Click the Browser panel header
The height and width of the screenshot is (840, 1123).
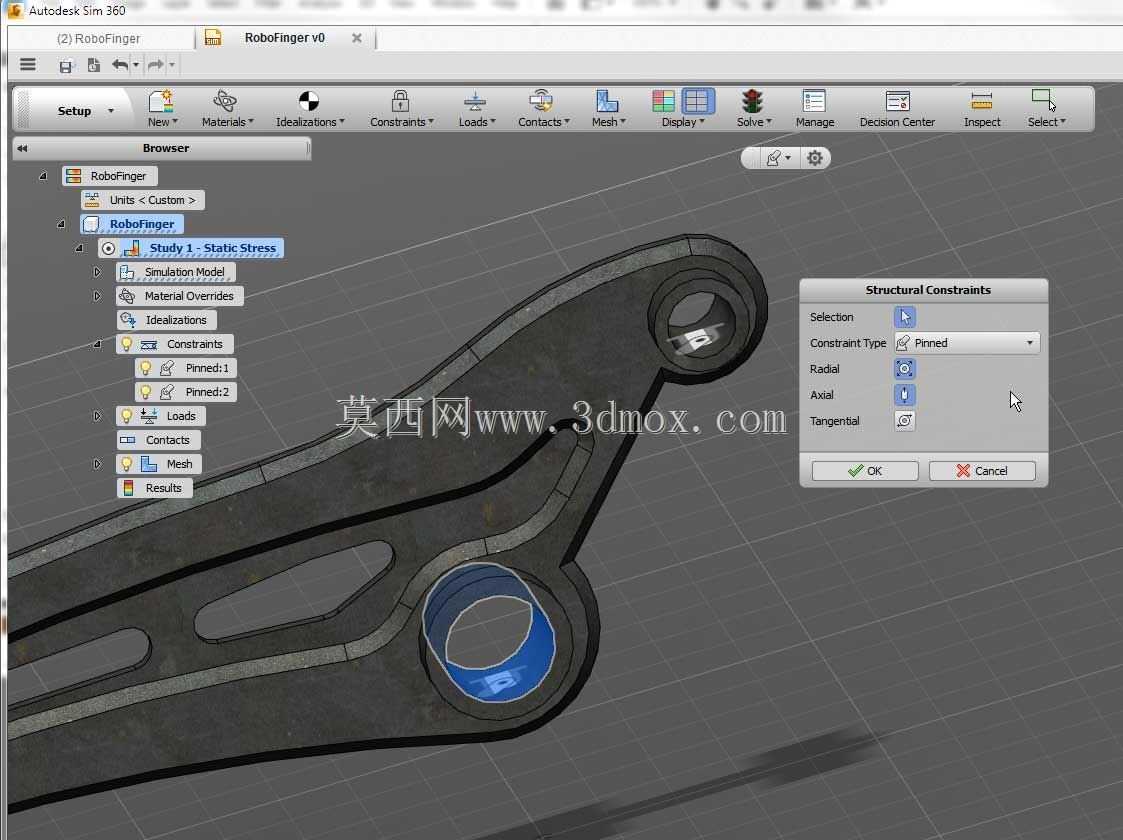(x=165, y=148)
